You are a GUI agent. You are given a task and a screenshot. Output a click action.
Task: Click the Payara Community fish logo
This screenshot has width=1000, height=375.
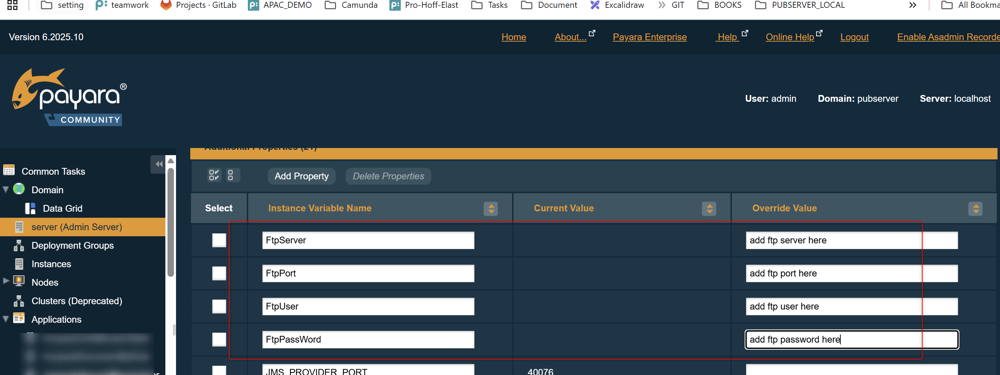point(69,97)
